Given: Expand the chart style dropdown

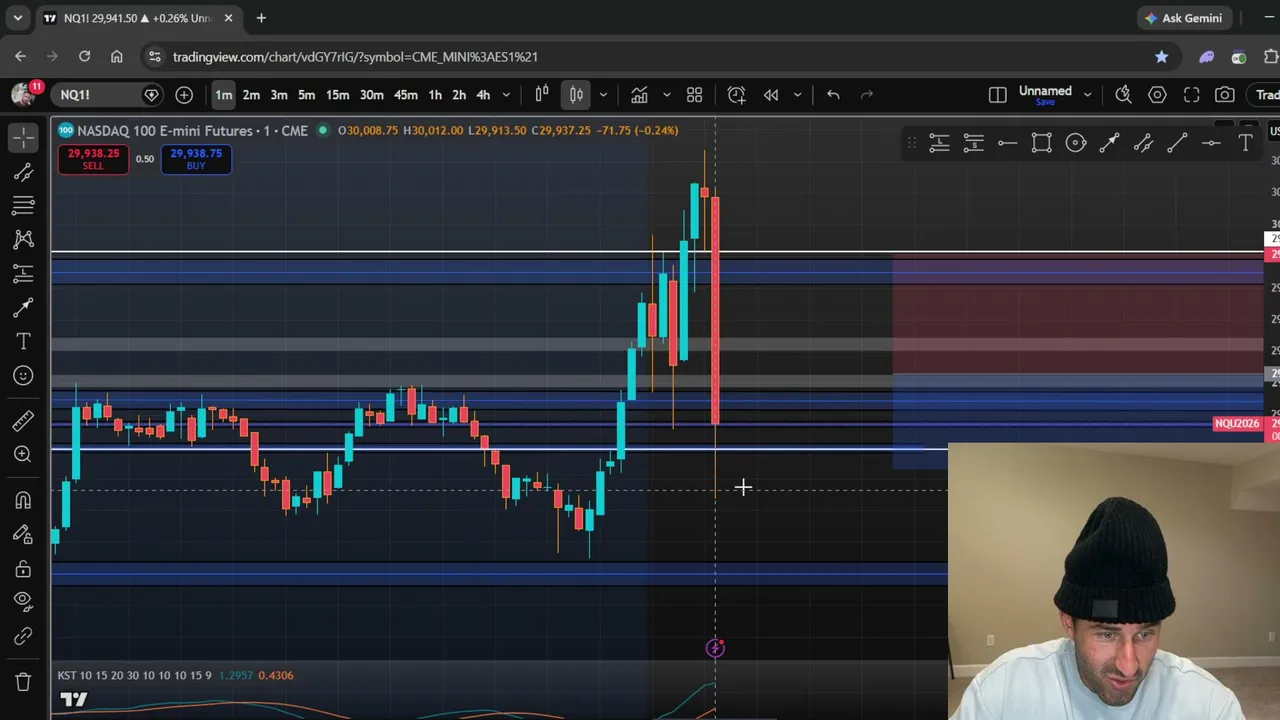Looking at the screenshot, I should coord(603,95).
